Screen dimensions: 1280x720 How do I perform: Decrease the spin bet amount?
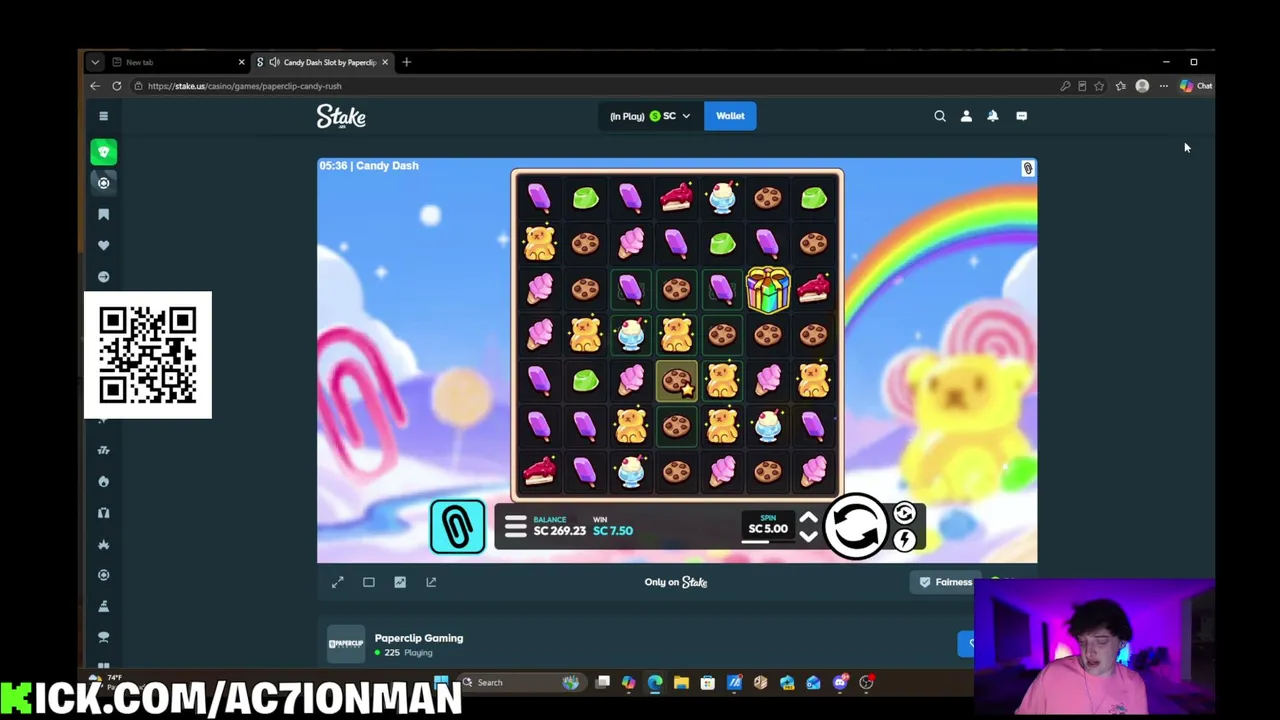click(x=808, y=537)
